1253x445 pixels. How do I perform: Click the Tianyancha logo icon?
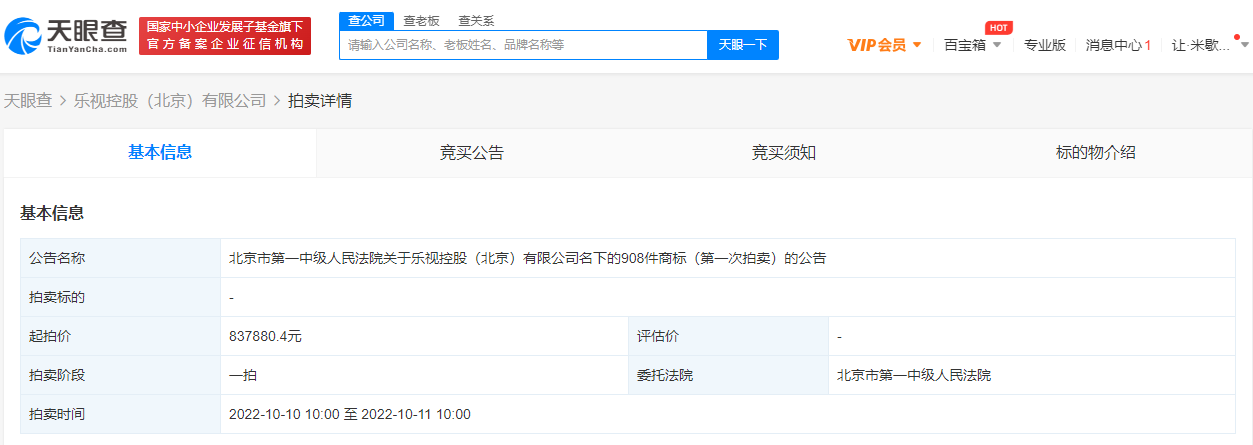coord(23,36)
